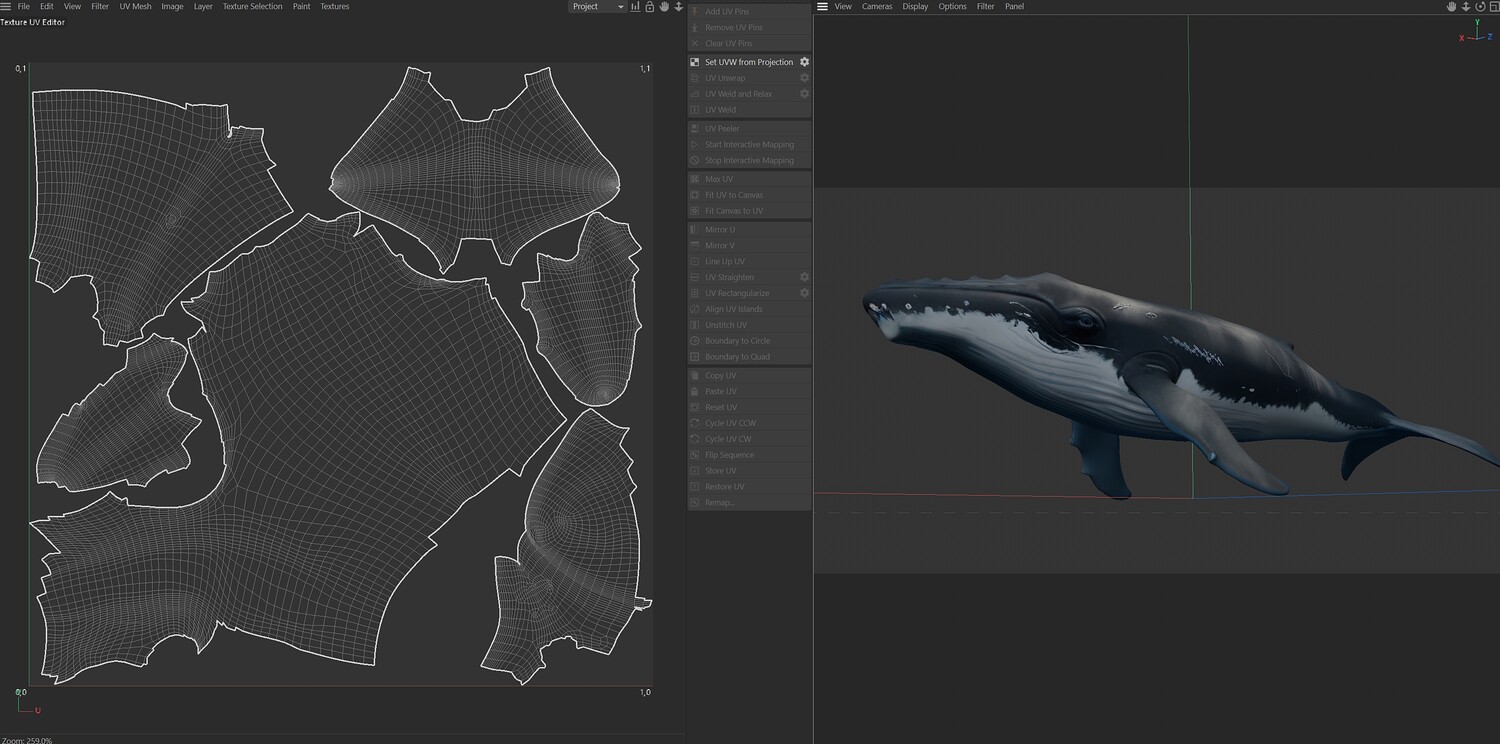
Task: Click the zoom dolly icon in UV editor
Action: coord(679,7)
